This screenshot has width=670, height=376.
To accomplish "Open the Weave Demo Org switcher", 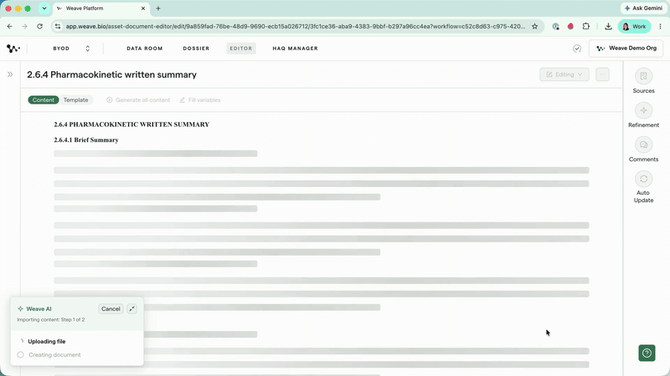I will tap(626, 48).
